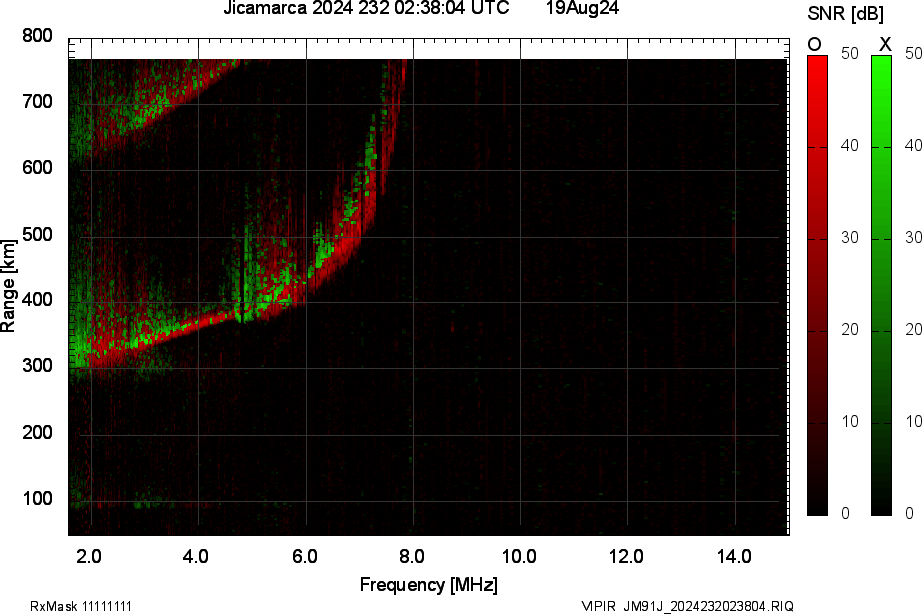This screenshot has width=922, height=614.
Task: Click the 'X' legend label
Action: (x=885, y=44)
